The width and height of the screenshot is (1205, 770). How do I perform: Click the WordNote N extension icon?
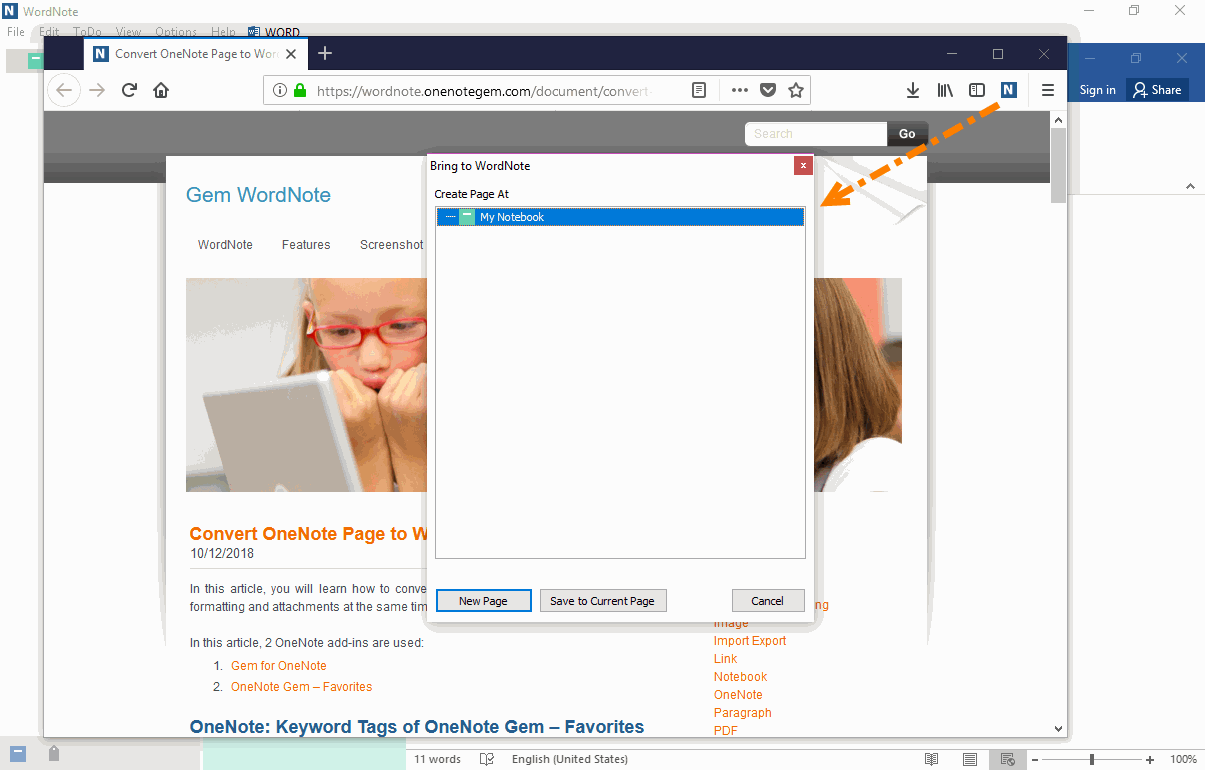pyautogui.click(x=1009, y=90)
